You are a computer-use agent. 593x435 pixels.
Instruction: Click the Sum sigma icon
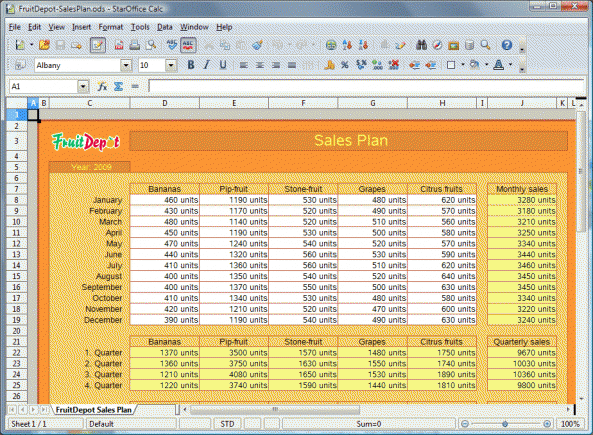(118, 87)
